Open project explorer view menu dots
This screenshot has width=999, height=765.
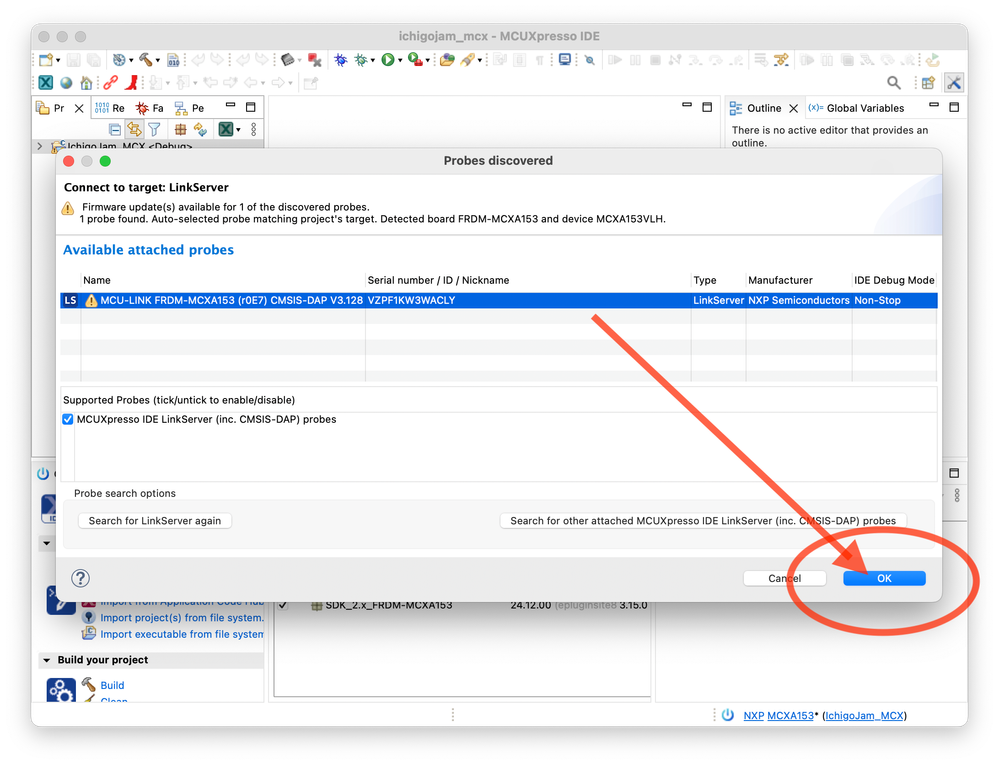click(254, 129)
